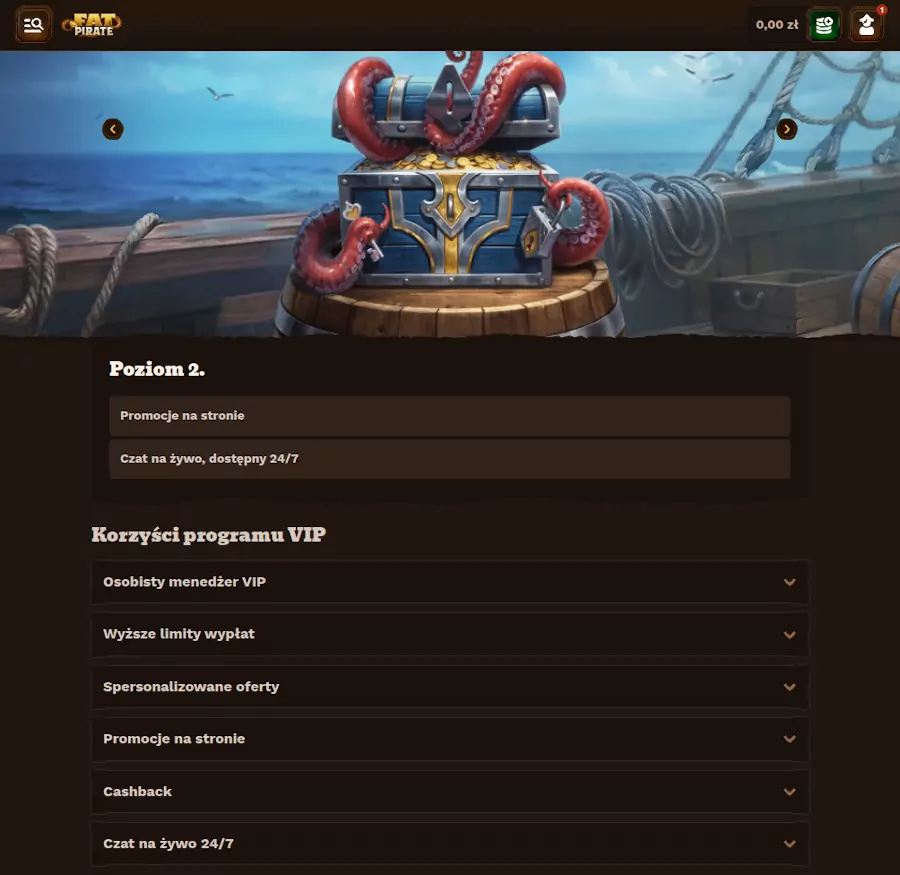
Task: Expand Osobisty menedżer VIP section
Action: [x=450, y=582]
